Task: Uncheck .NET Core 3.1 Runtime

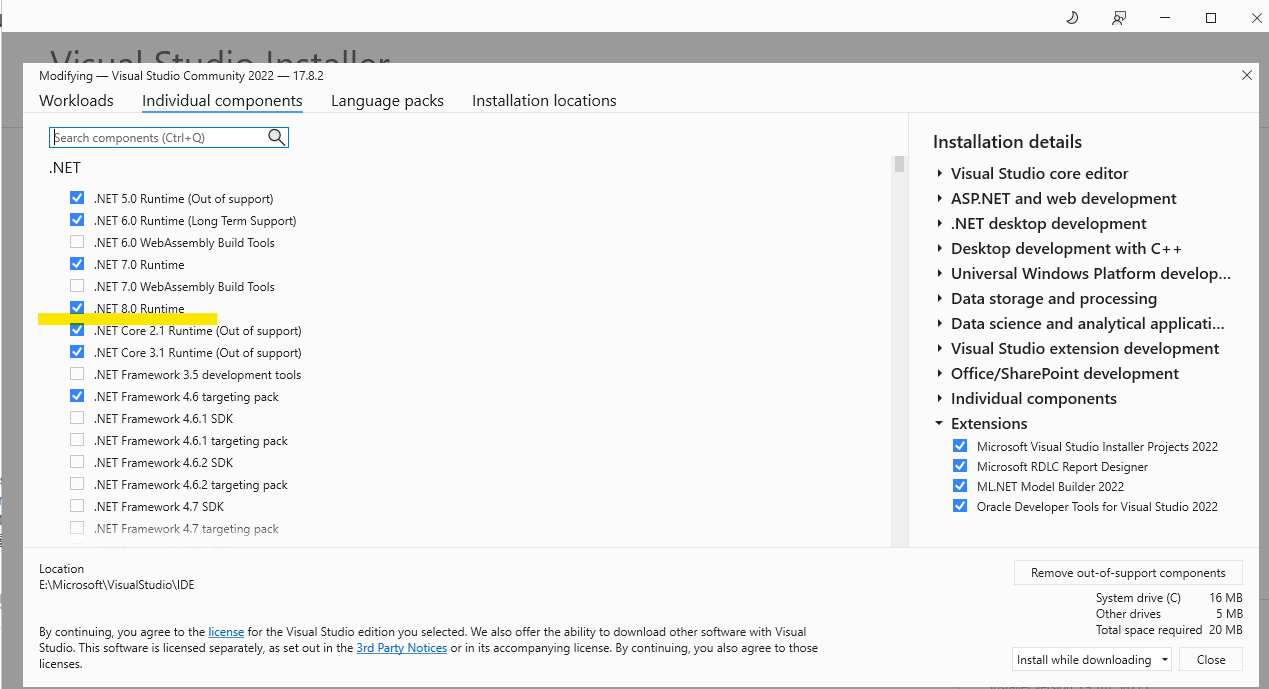Action: (x=77, y=352)
